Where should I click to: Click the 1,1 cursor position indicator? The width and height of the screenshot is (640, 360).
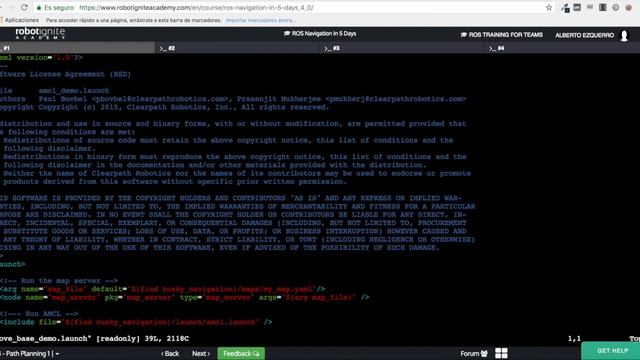pyautogui.click(x=574, y=339)
